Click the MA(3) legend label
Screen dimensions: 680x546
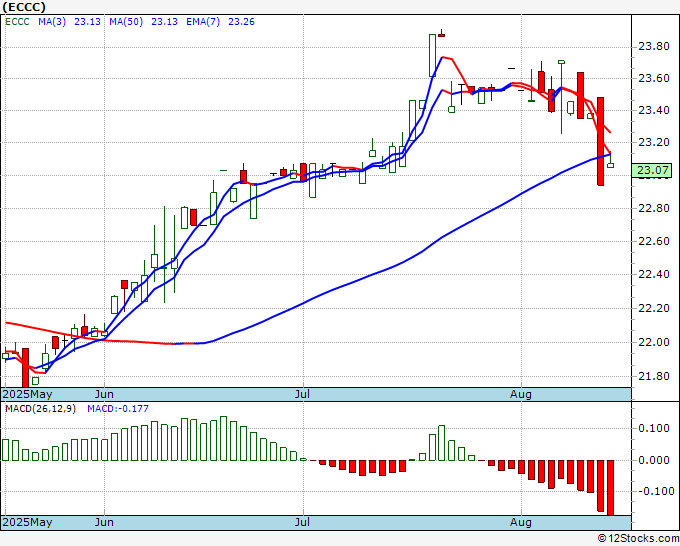pos(52,22)
